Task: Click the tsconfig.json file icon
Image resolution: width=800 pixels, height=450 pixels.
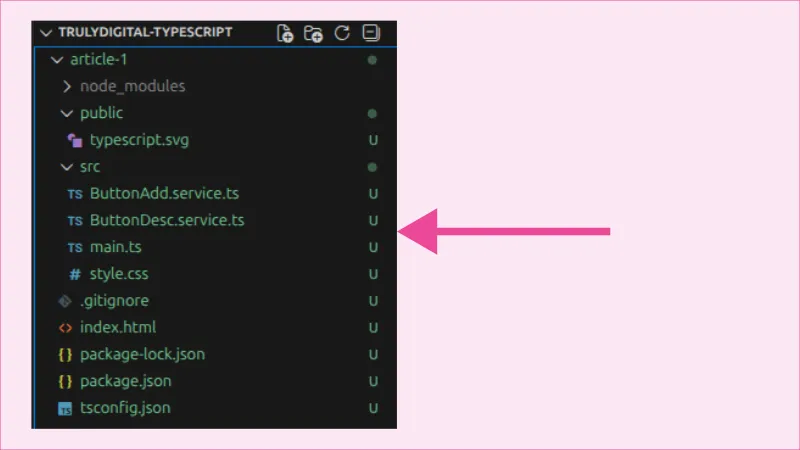Action: (x=65, y=408)
